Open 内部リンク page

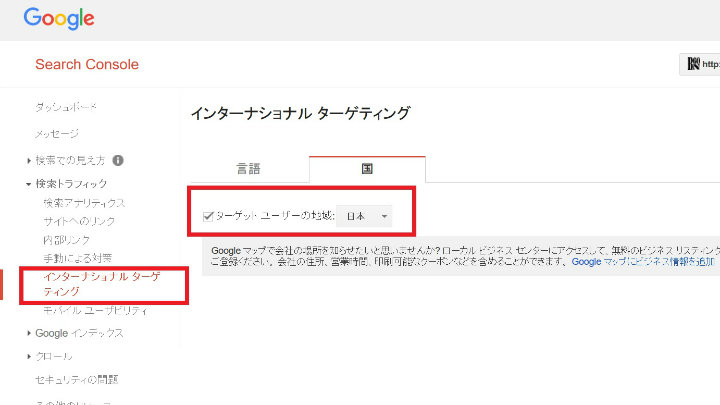67,240
